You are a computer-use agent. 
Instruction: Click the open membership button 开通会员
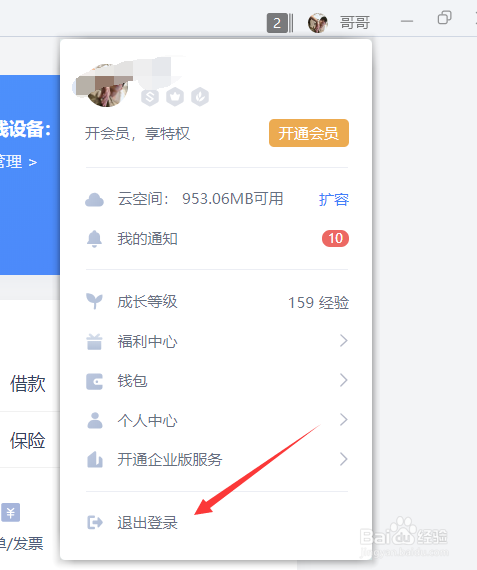pos(309,133)
